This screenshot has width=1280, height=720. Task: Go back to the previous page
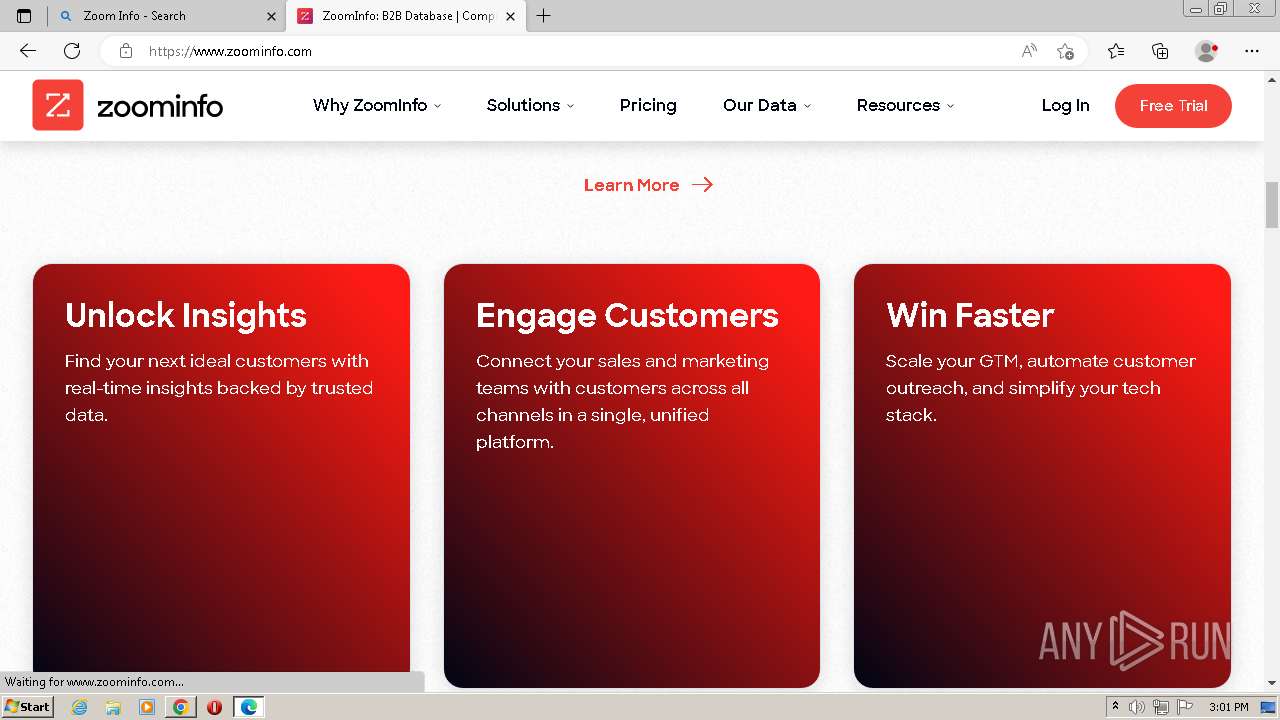click(28, 51)
